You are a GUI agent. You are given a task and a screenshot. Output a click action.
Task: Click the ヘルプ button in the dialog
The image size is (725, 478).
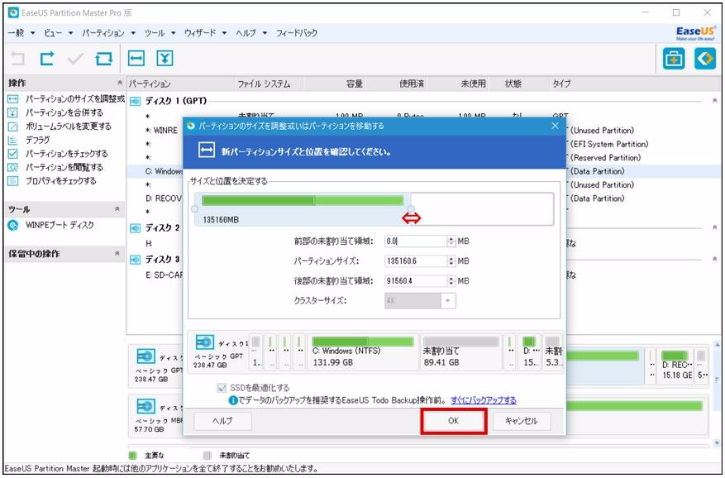tap(223, 421)
